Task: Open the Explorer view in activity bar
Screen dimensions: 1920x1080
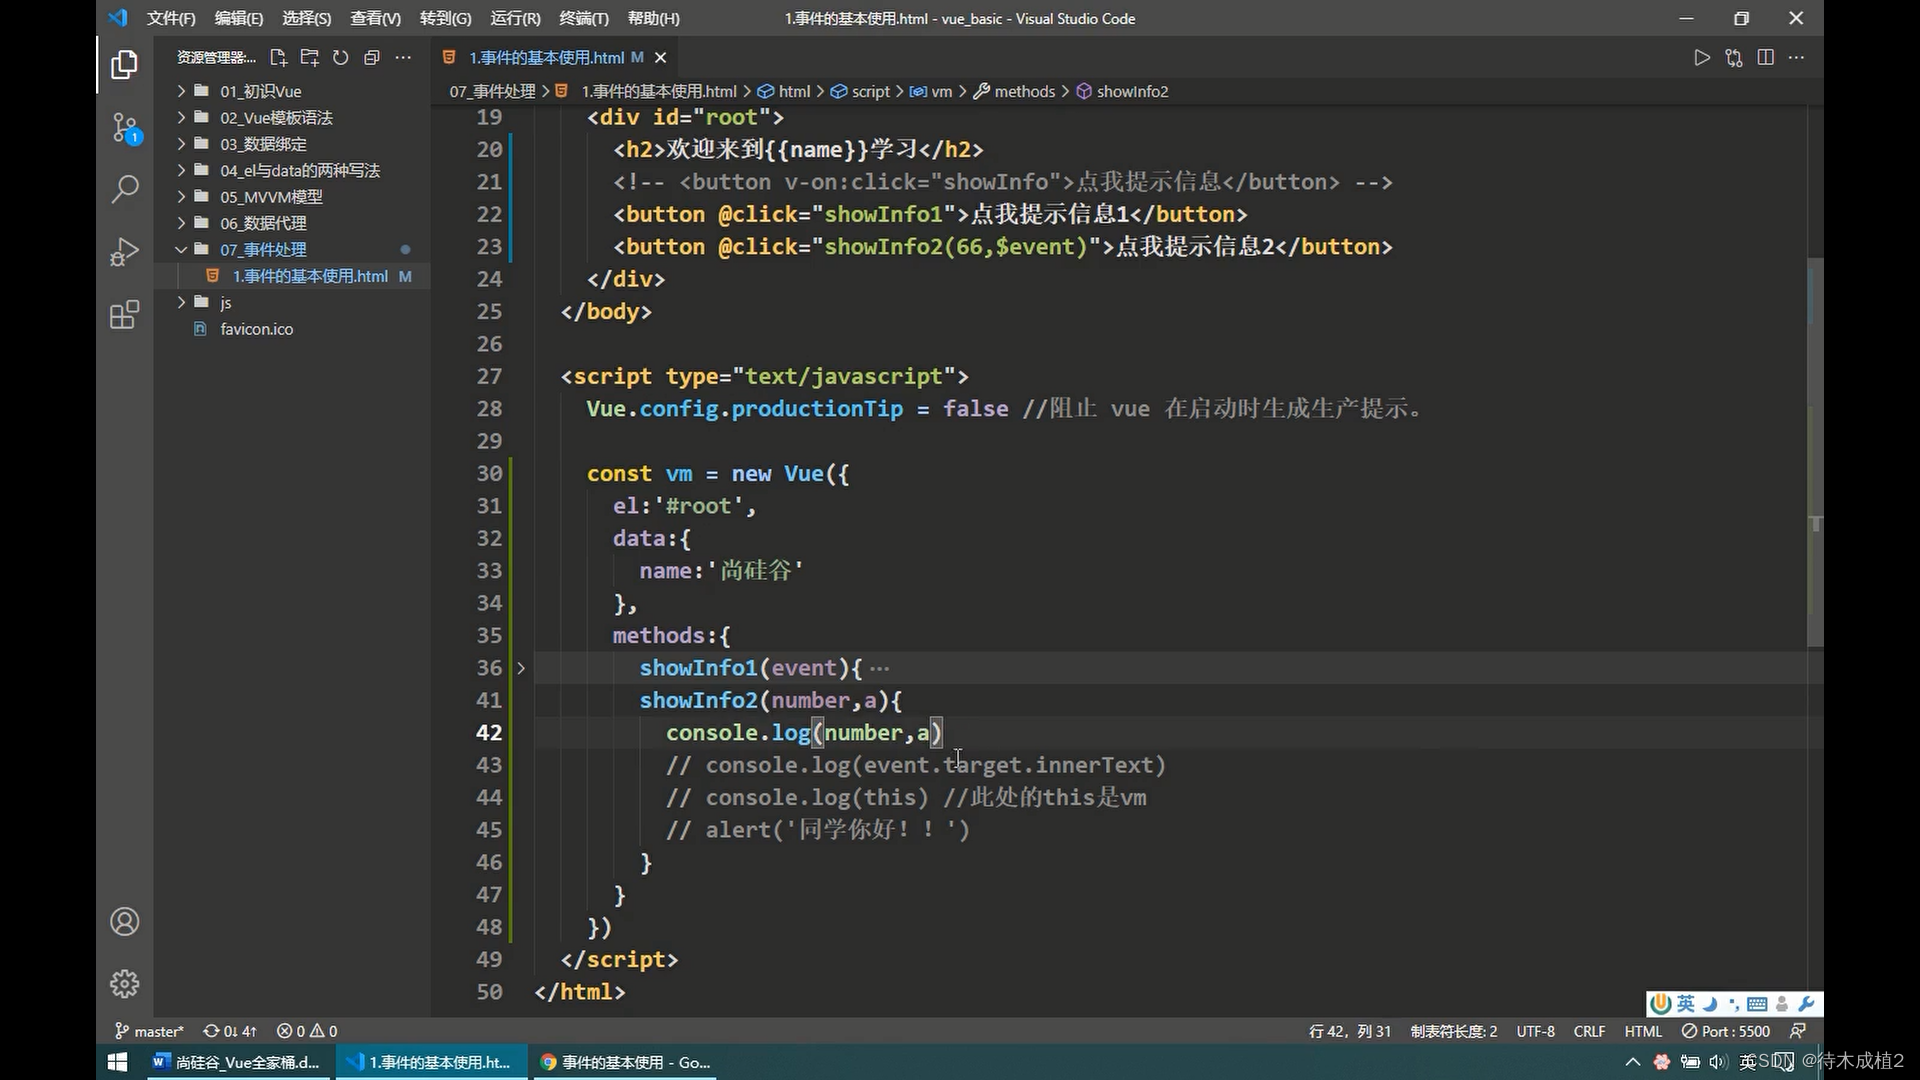Action: coord(124,65)
